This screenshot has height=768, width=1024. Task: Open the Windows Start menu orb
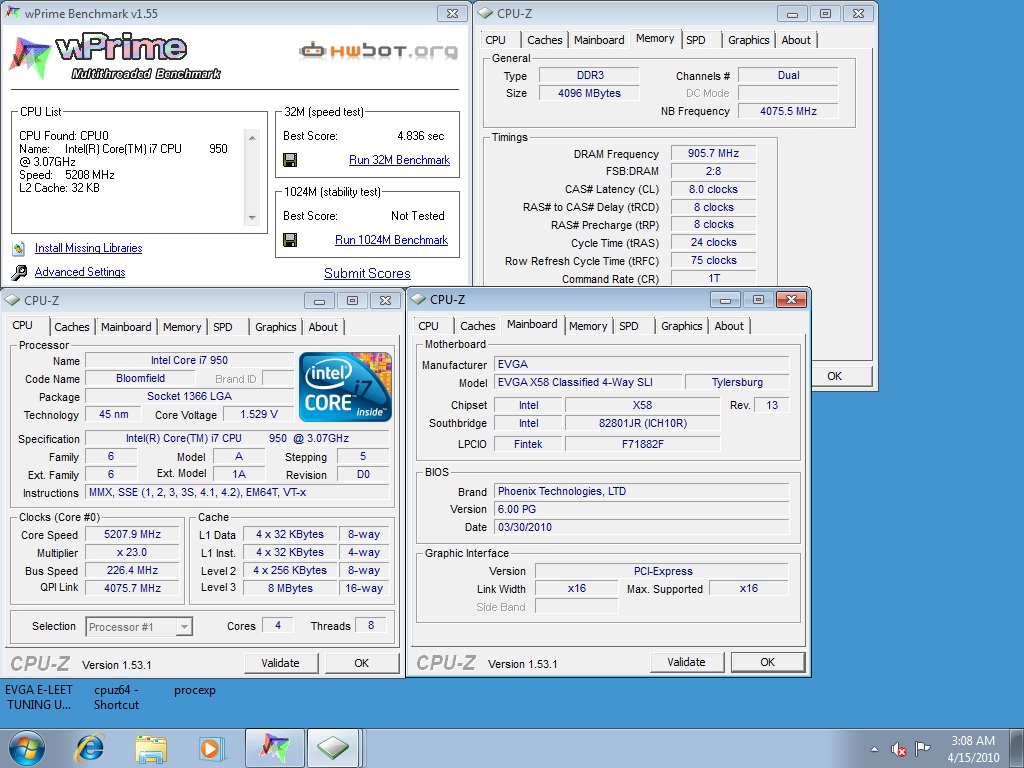[x=26, y=748]
